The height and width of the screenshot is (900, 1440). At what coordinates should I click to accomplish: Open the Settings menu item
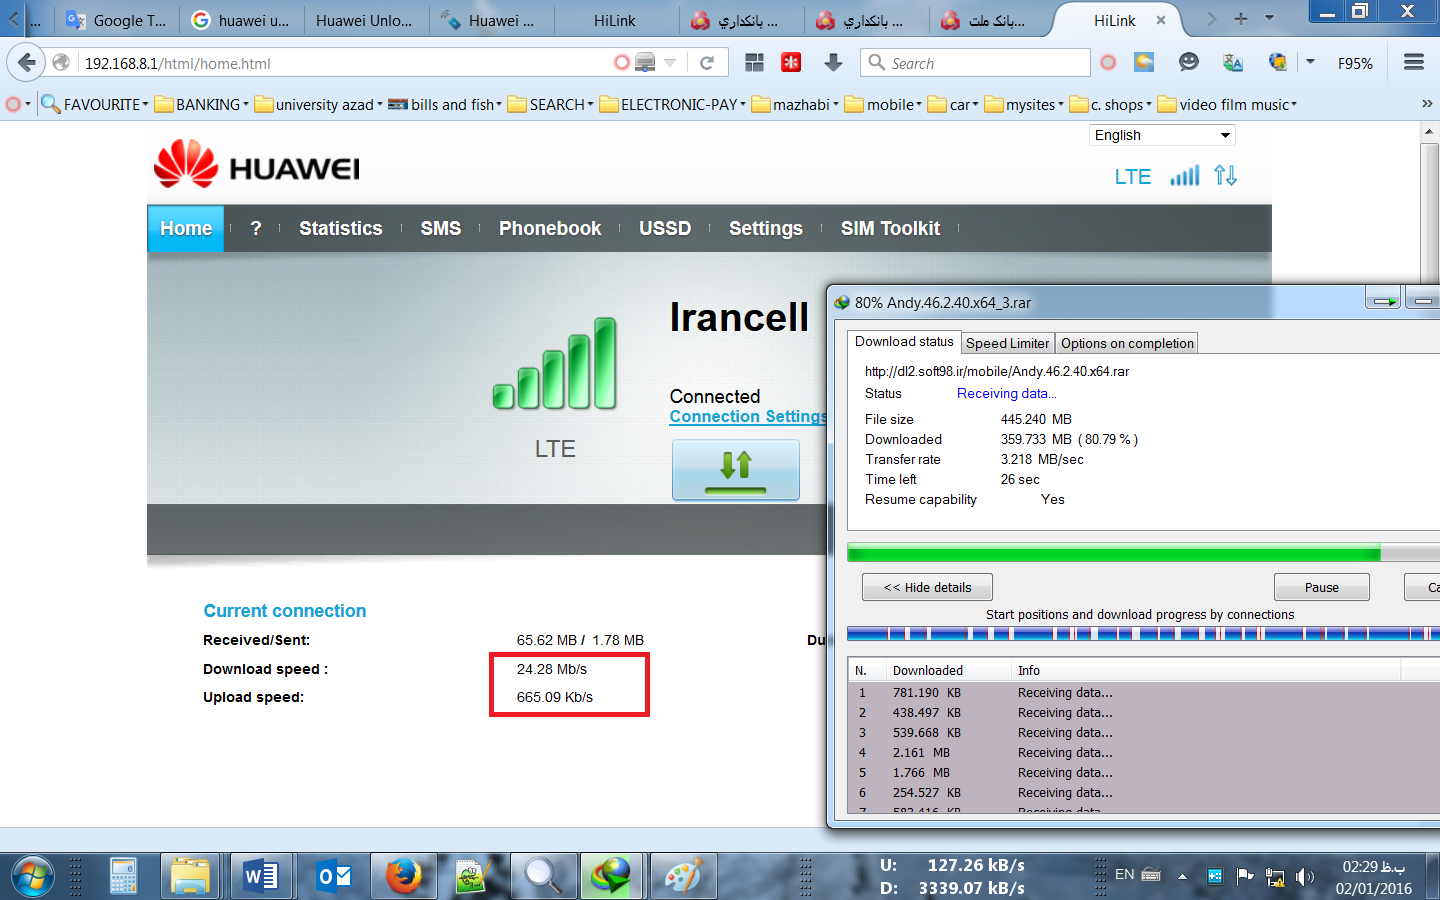point(766,228)
